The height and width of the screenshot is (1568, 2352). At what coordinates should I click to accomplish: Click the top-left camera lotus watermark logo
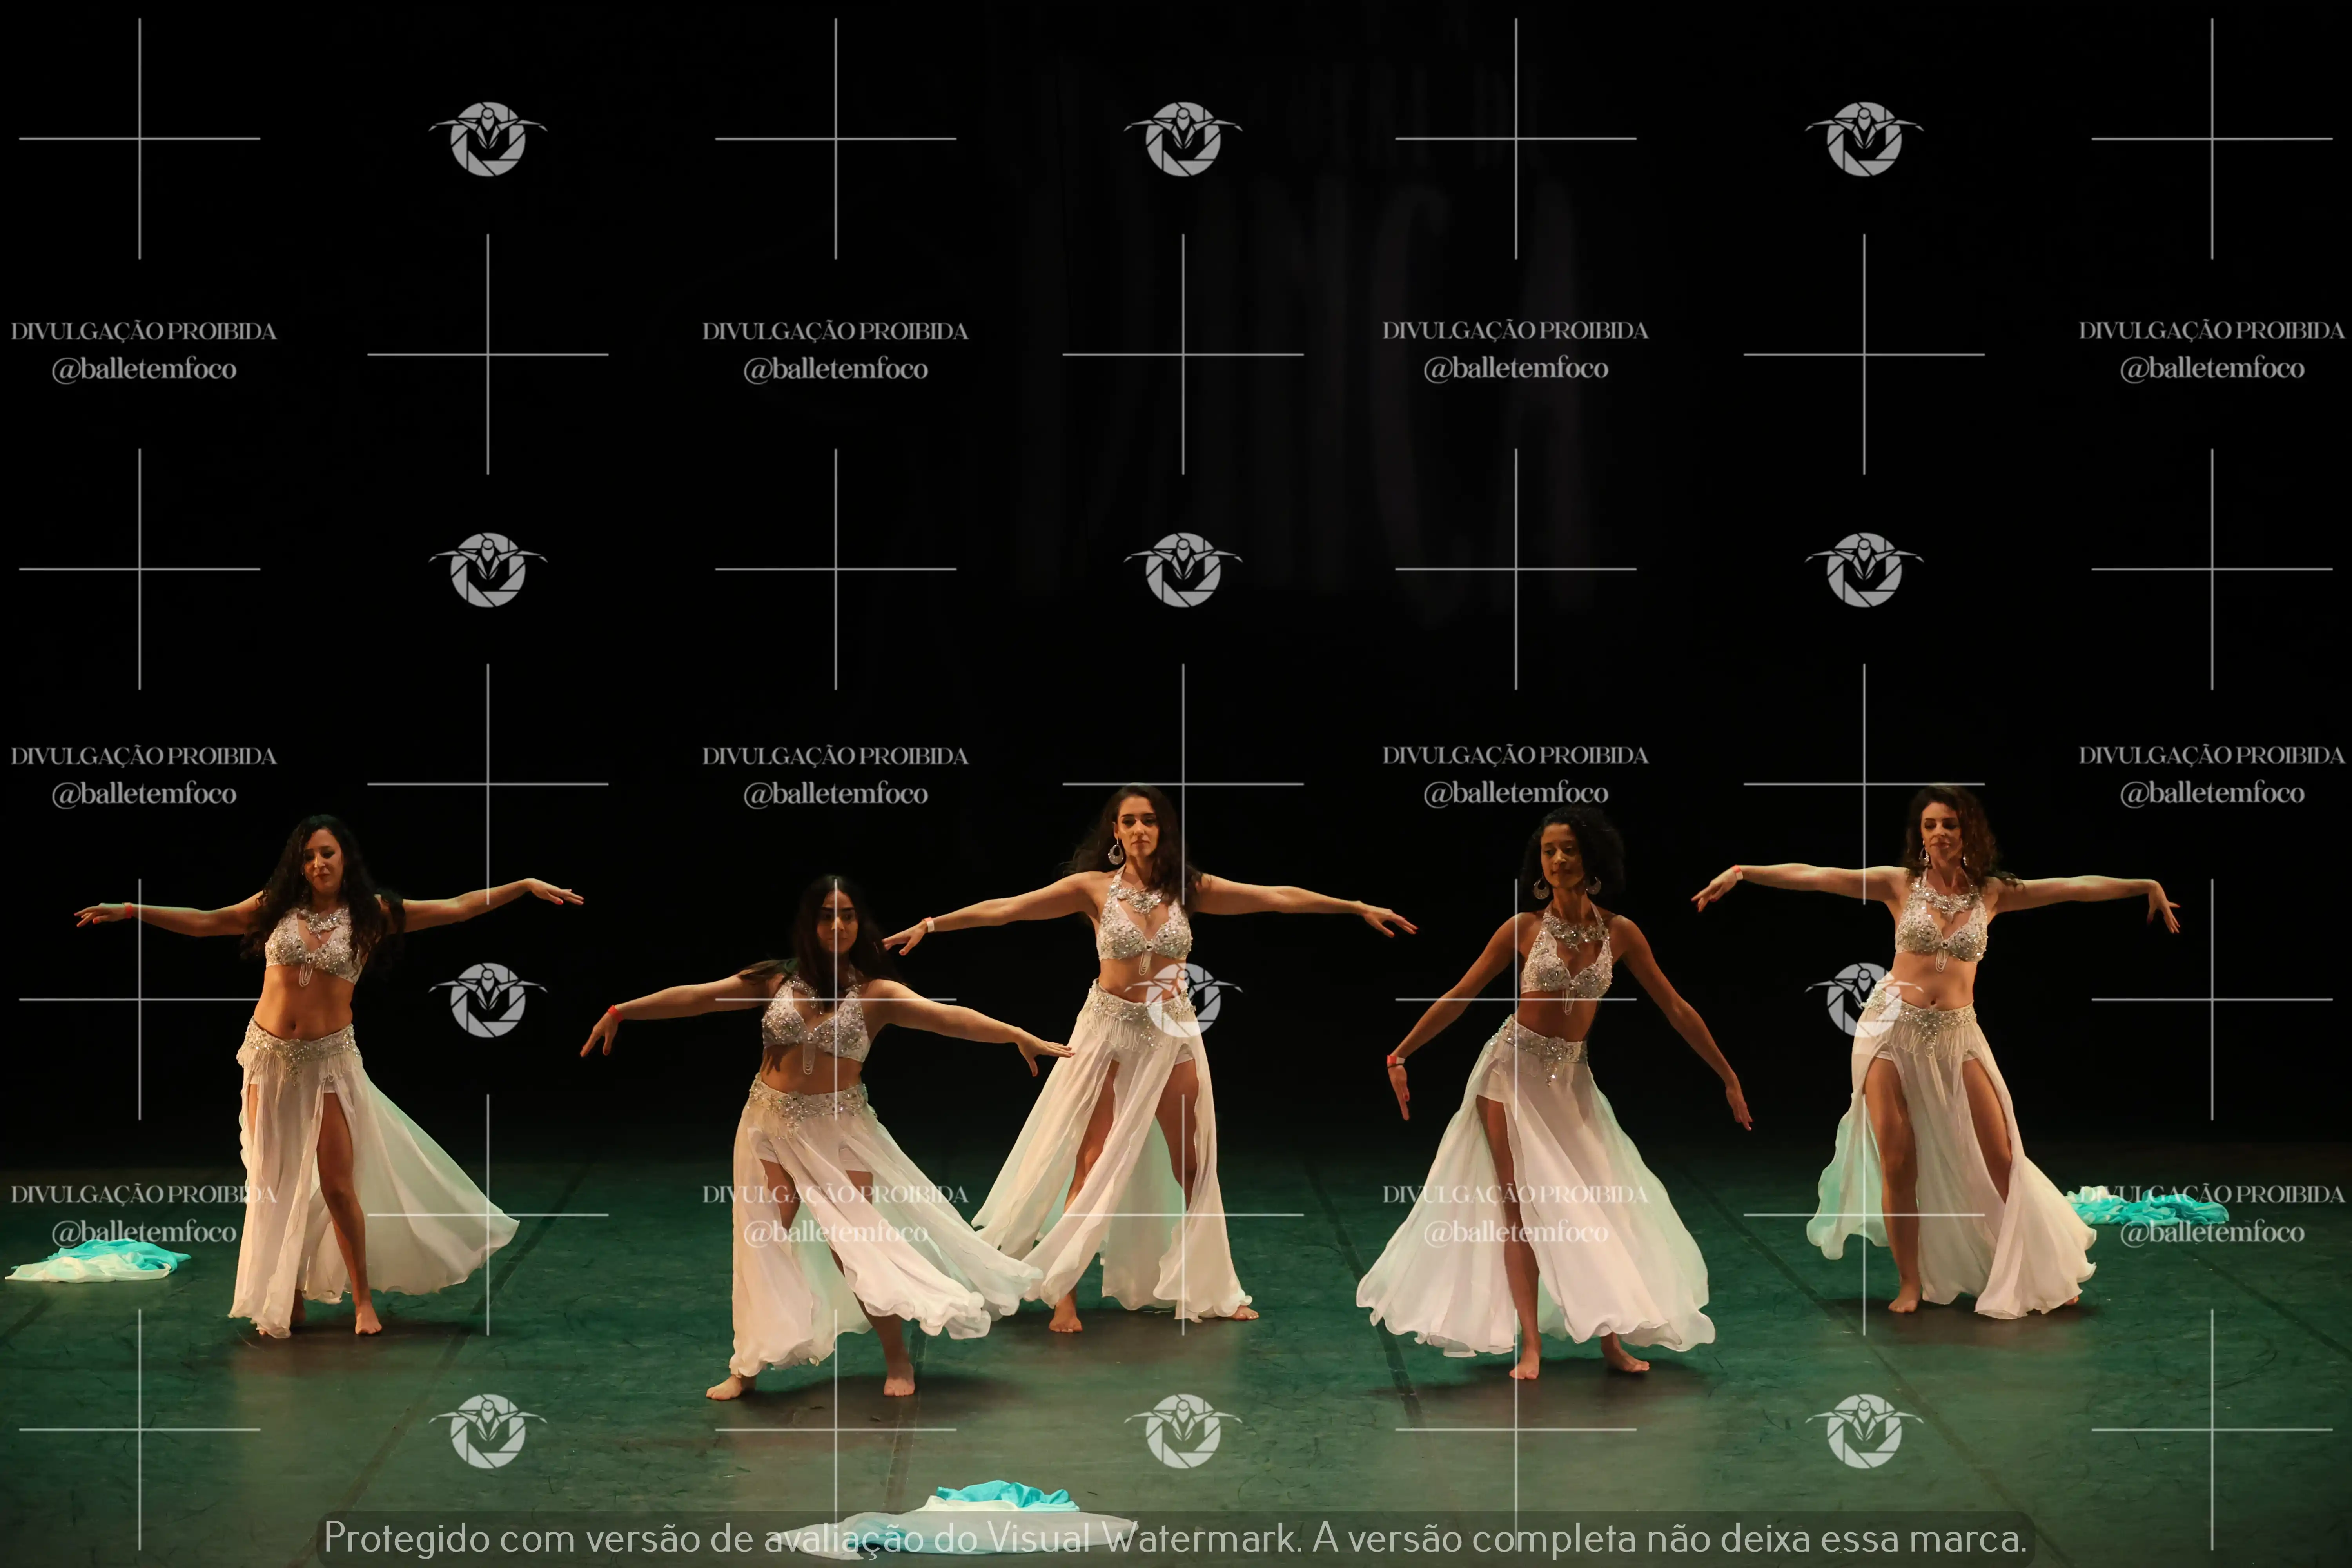pos(488,139)
